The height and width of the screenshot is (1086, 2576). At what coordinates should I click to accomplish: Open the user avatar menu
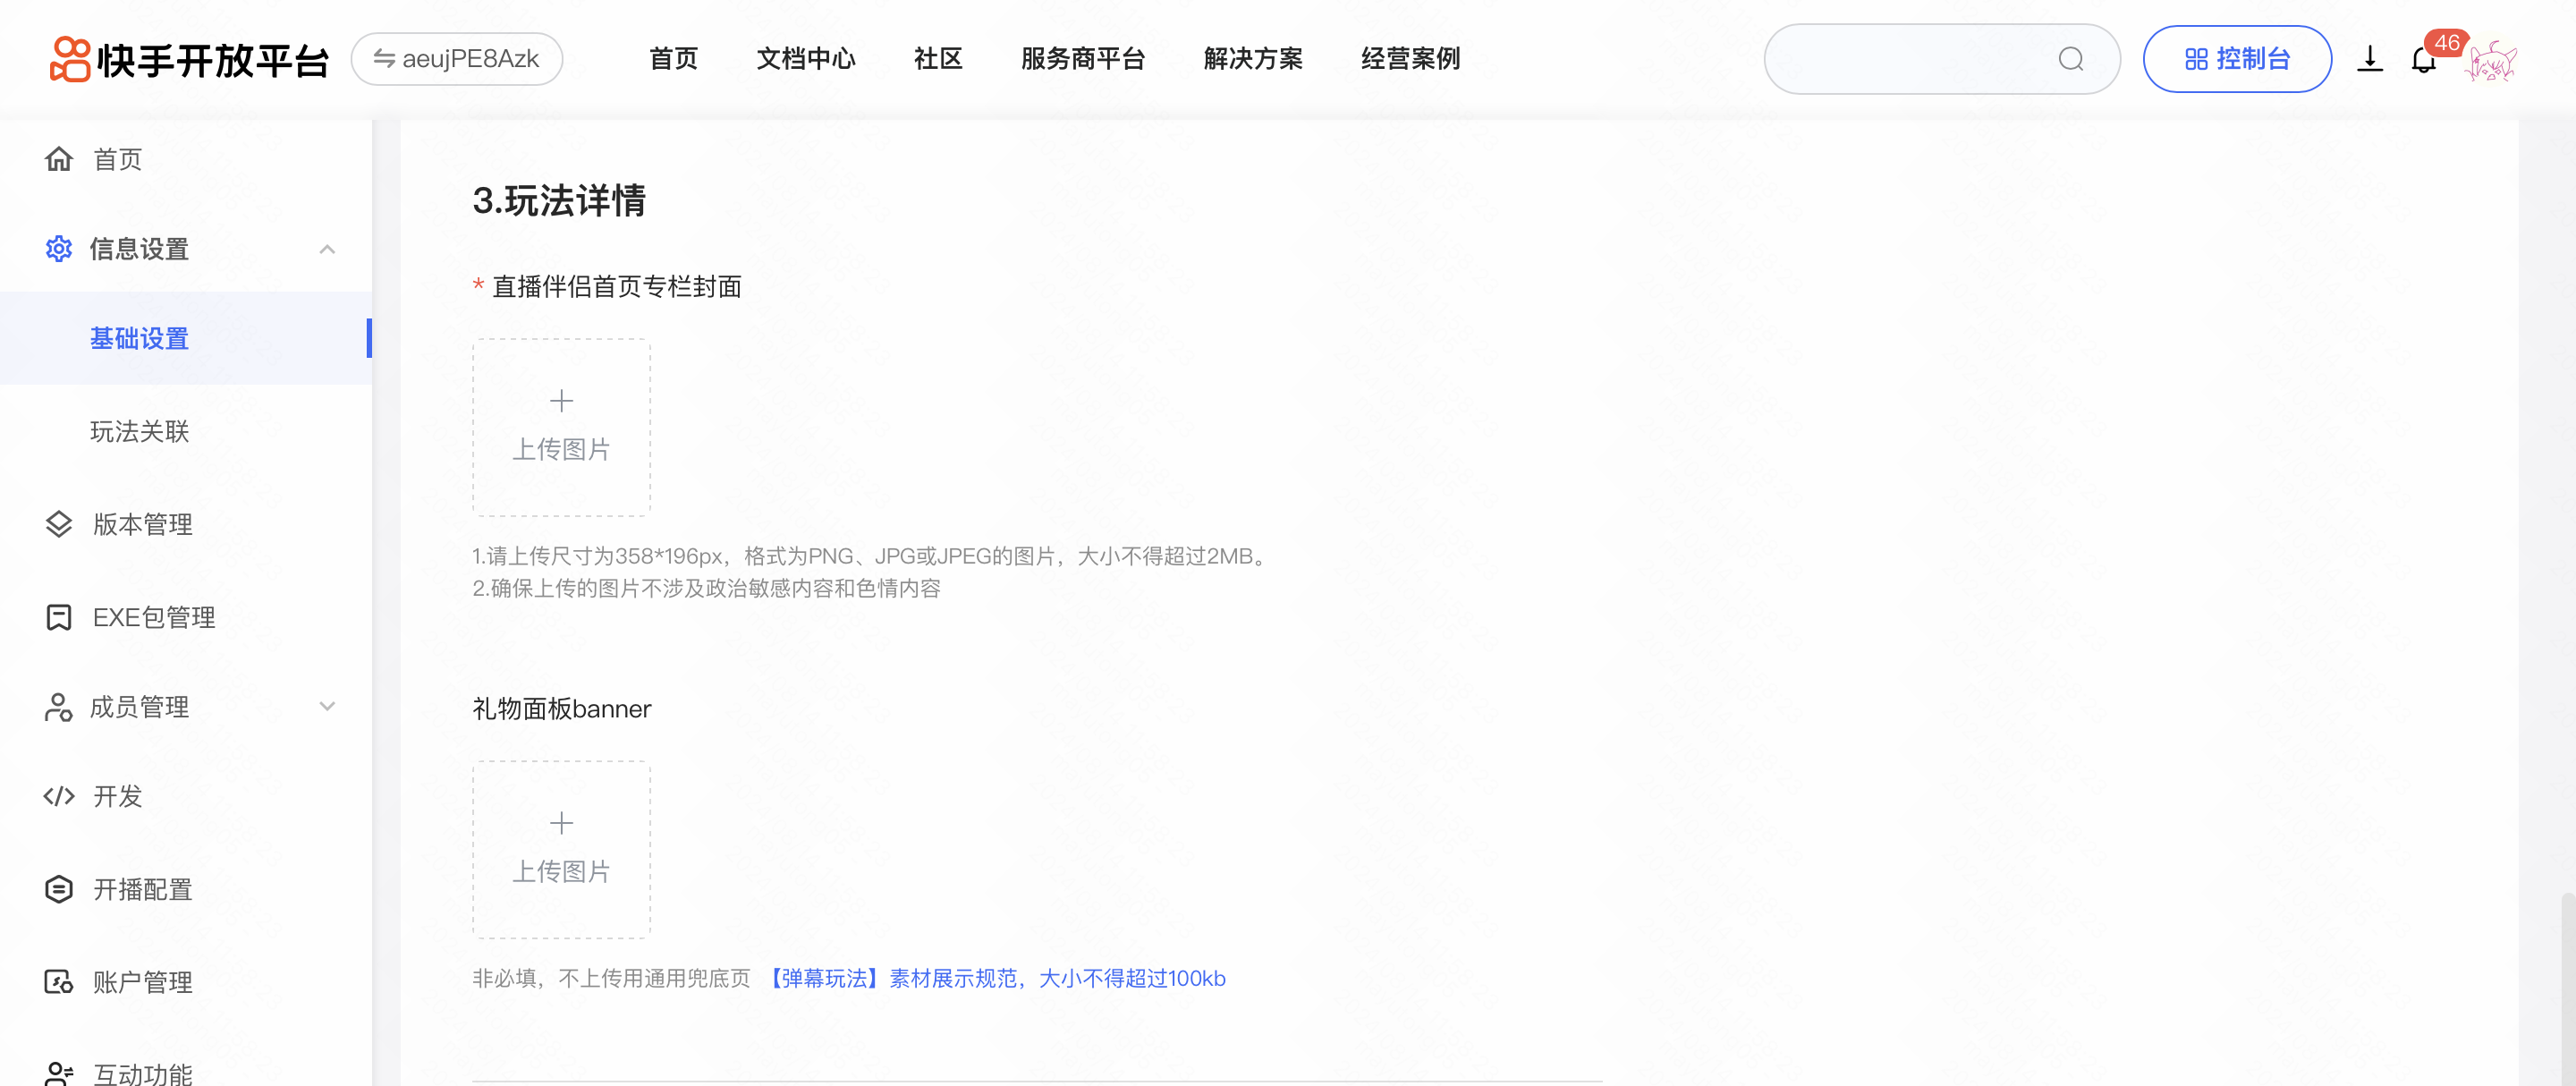click(x=2492, y=62)
